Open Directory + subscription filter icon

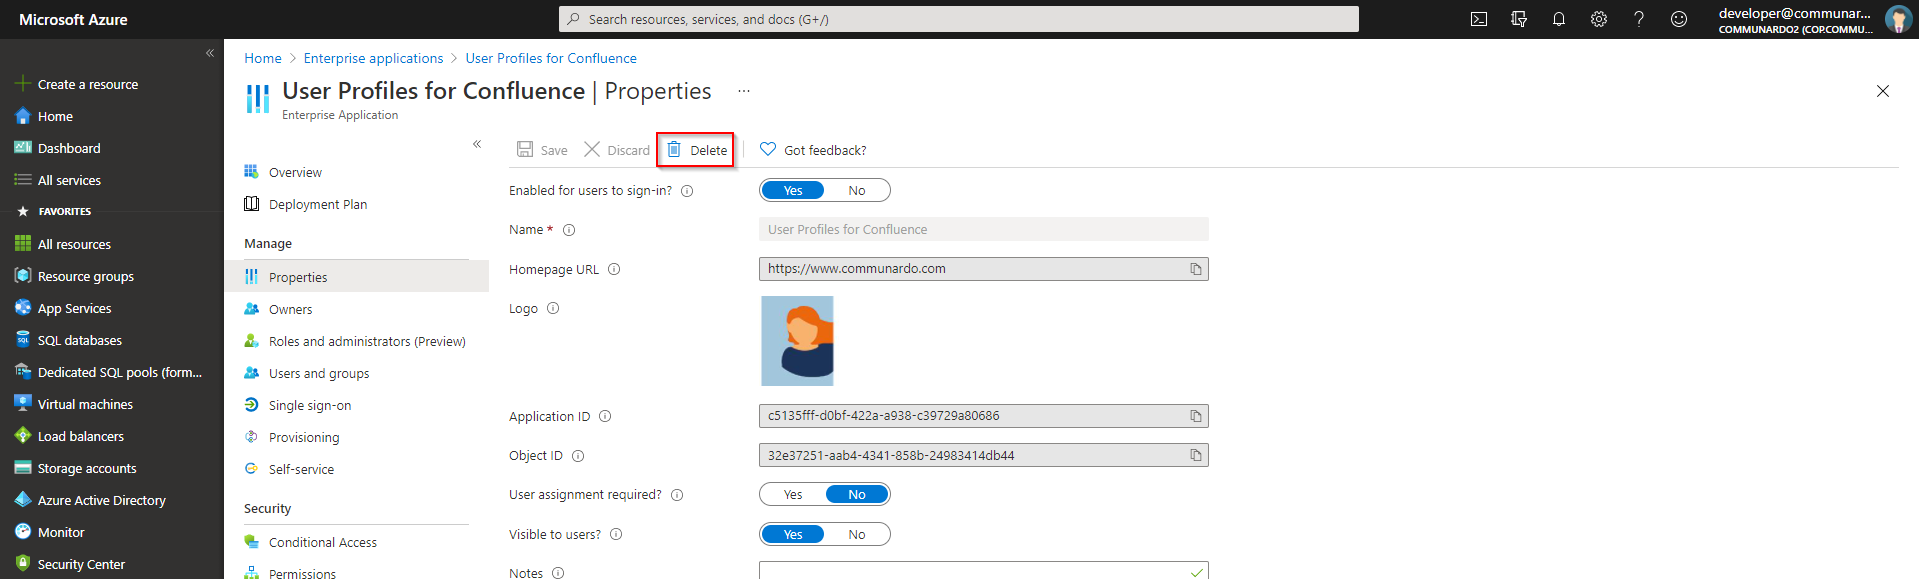point(1519,19)
